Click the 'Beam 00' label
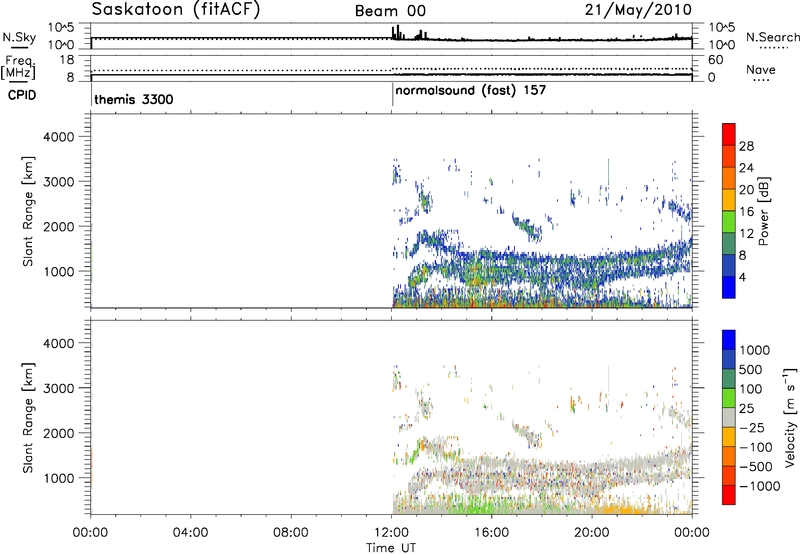This screenshot has width=800, height=554. [390, 11]
